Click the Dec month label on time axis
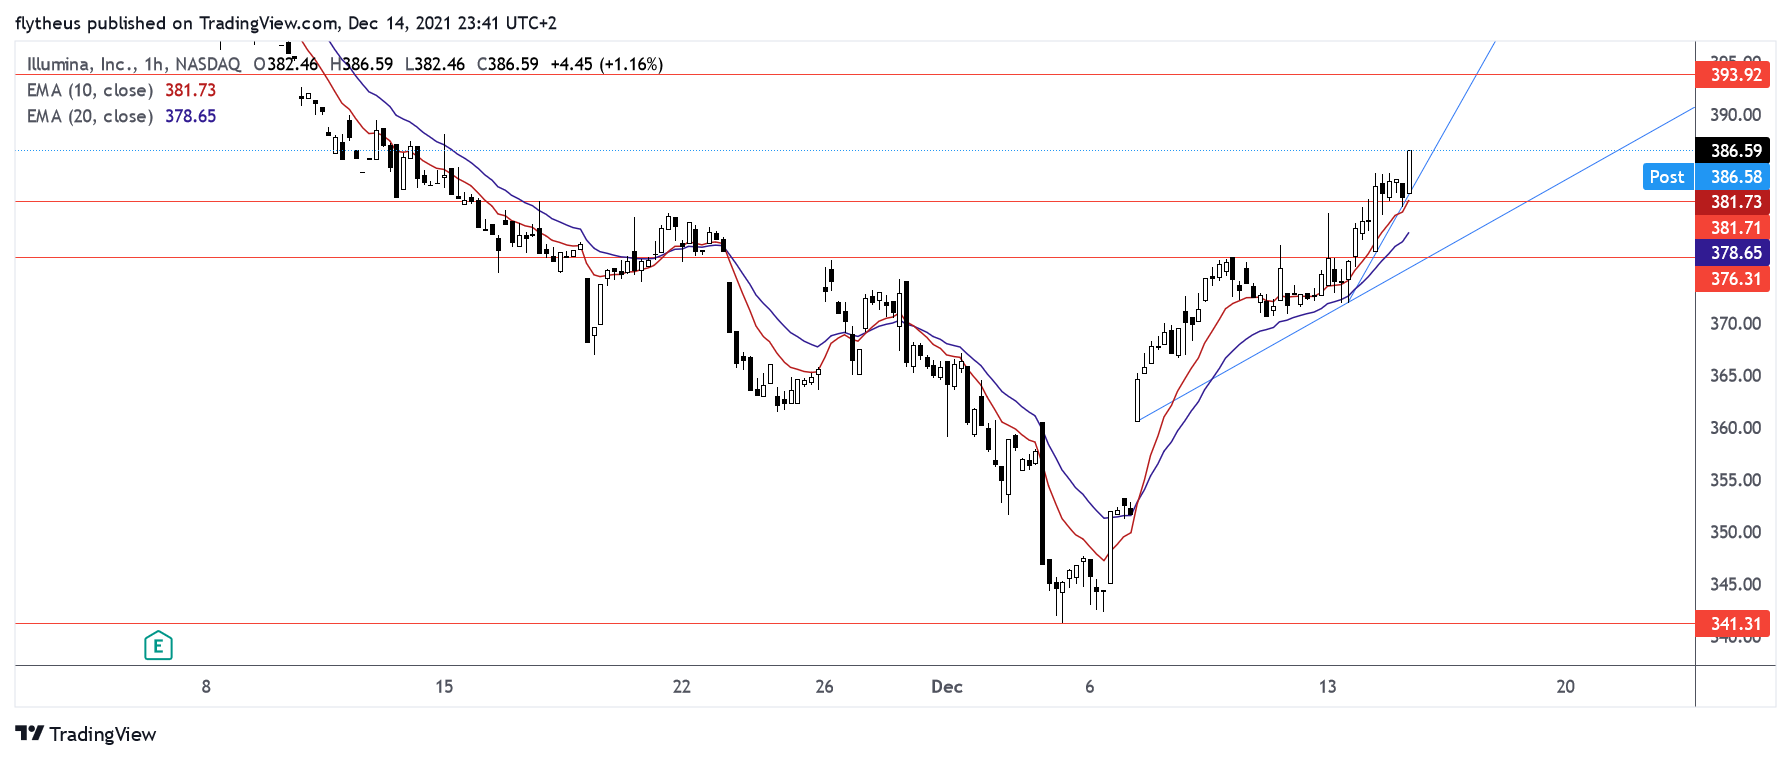The height and width of the screenshot is (760, 1791). coord(947,686)
